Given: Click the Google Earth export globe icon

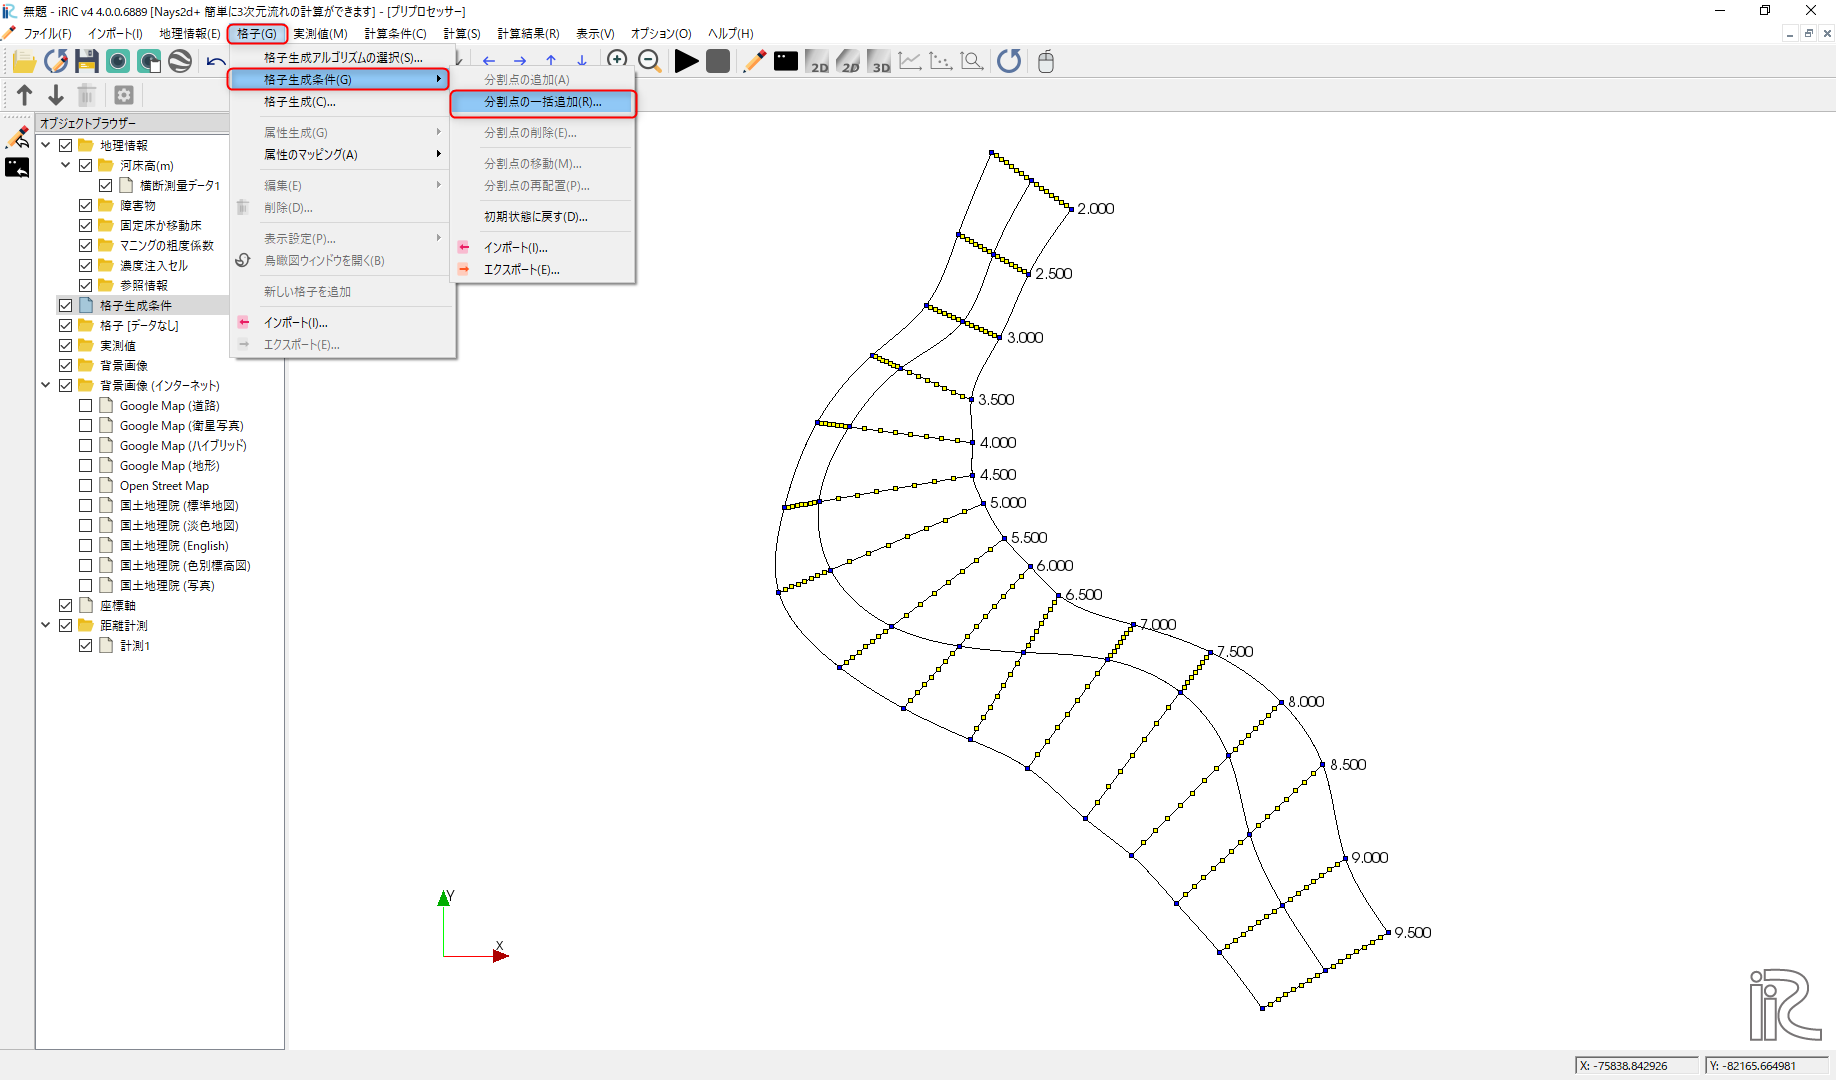Looking at the screenshot, I should (x=180, y=62).
